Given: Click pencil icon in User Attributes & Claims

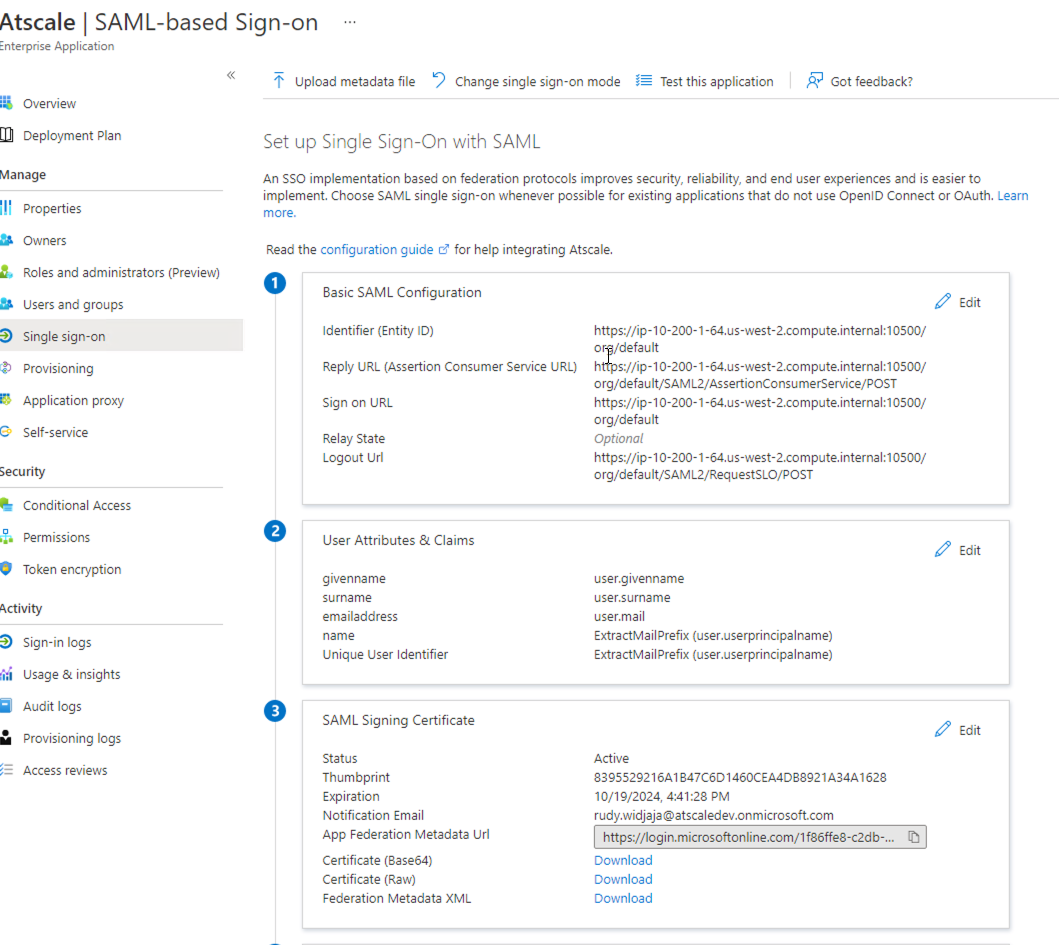Looking at the screenshot, I should (943, 549).
